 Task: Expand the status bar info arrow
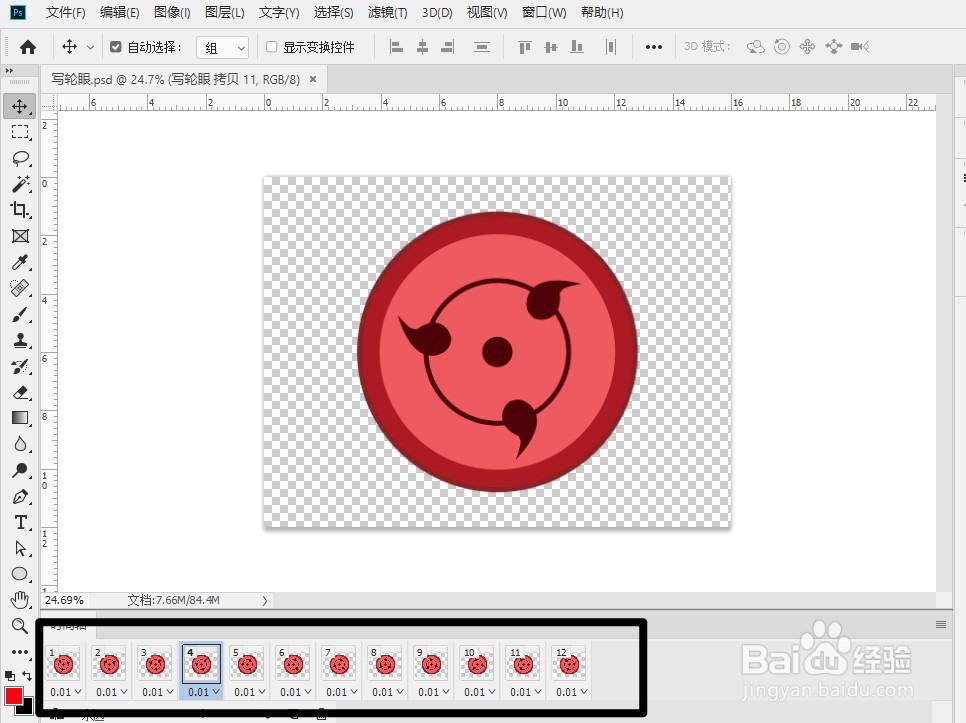click(265, 600)
